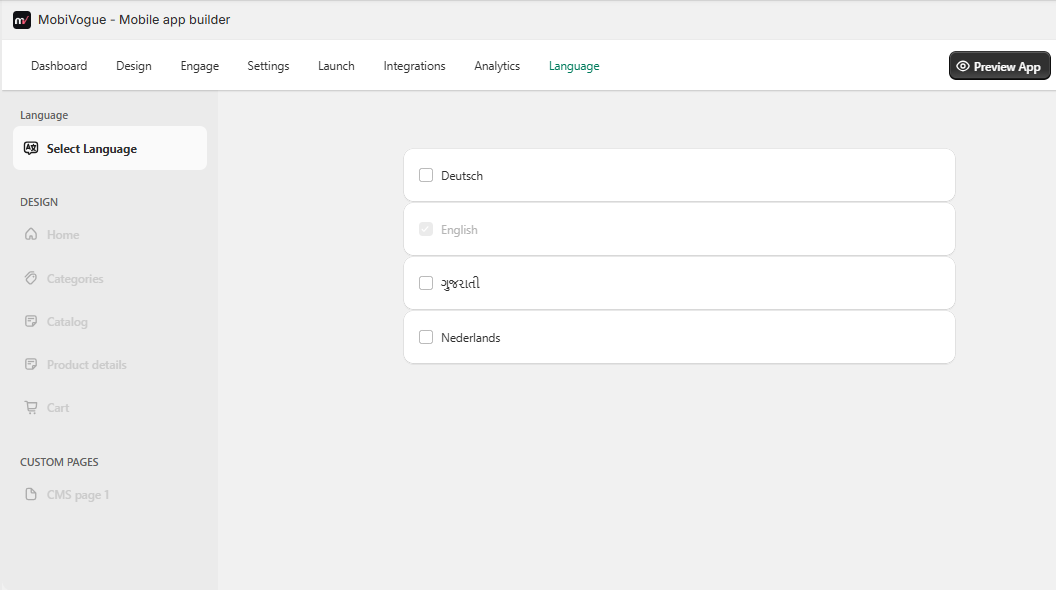The height and width of the screenshot is (590, 1056).
Task: Click the MobiVogue app logo icon
Action: pyautogui.click(x=22, y=20)
